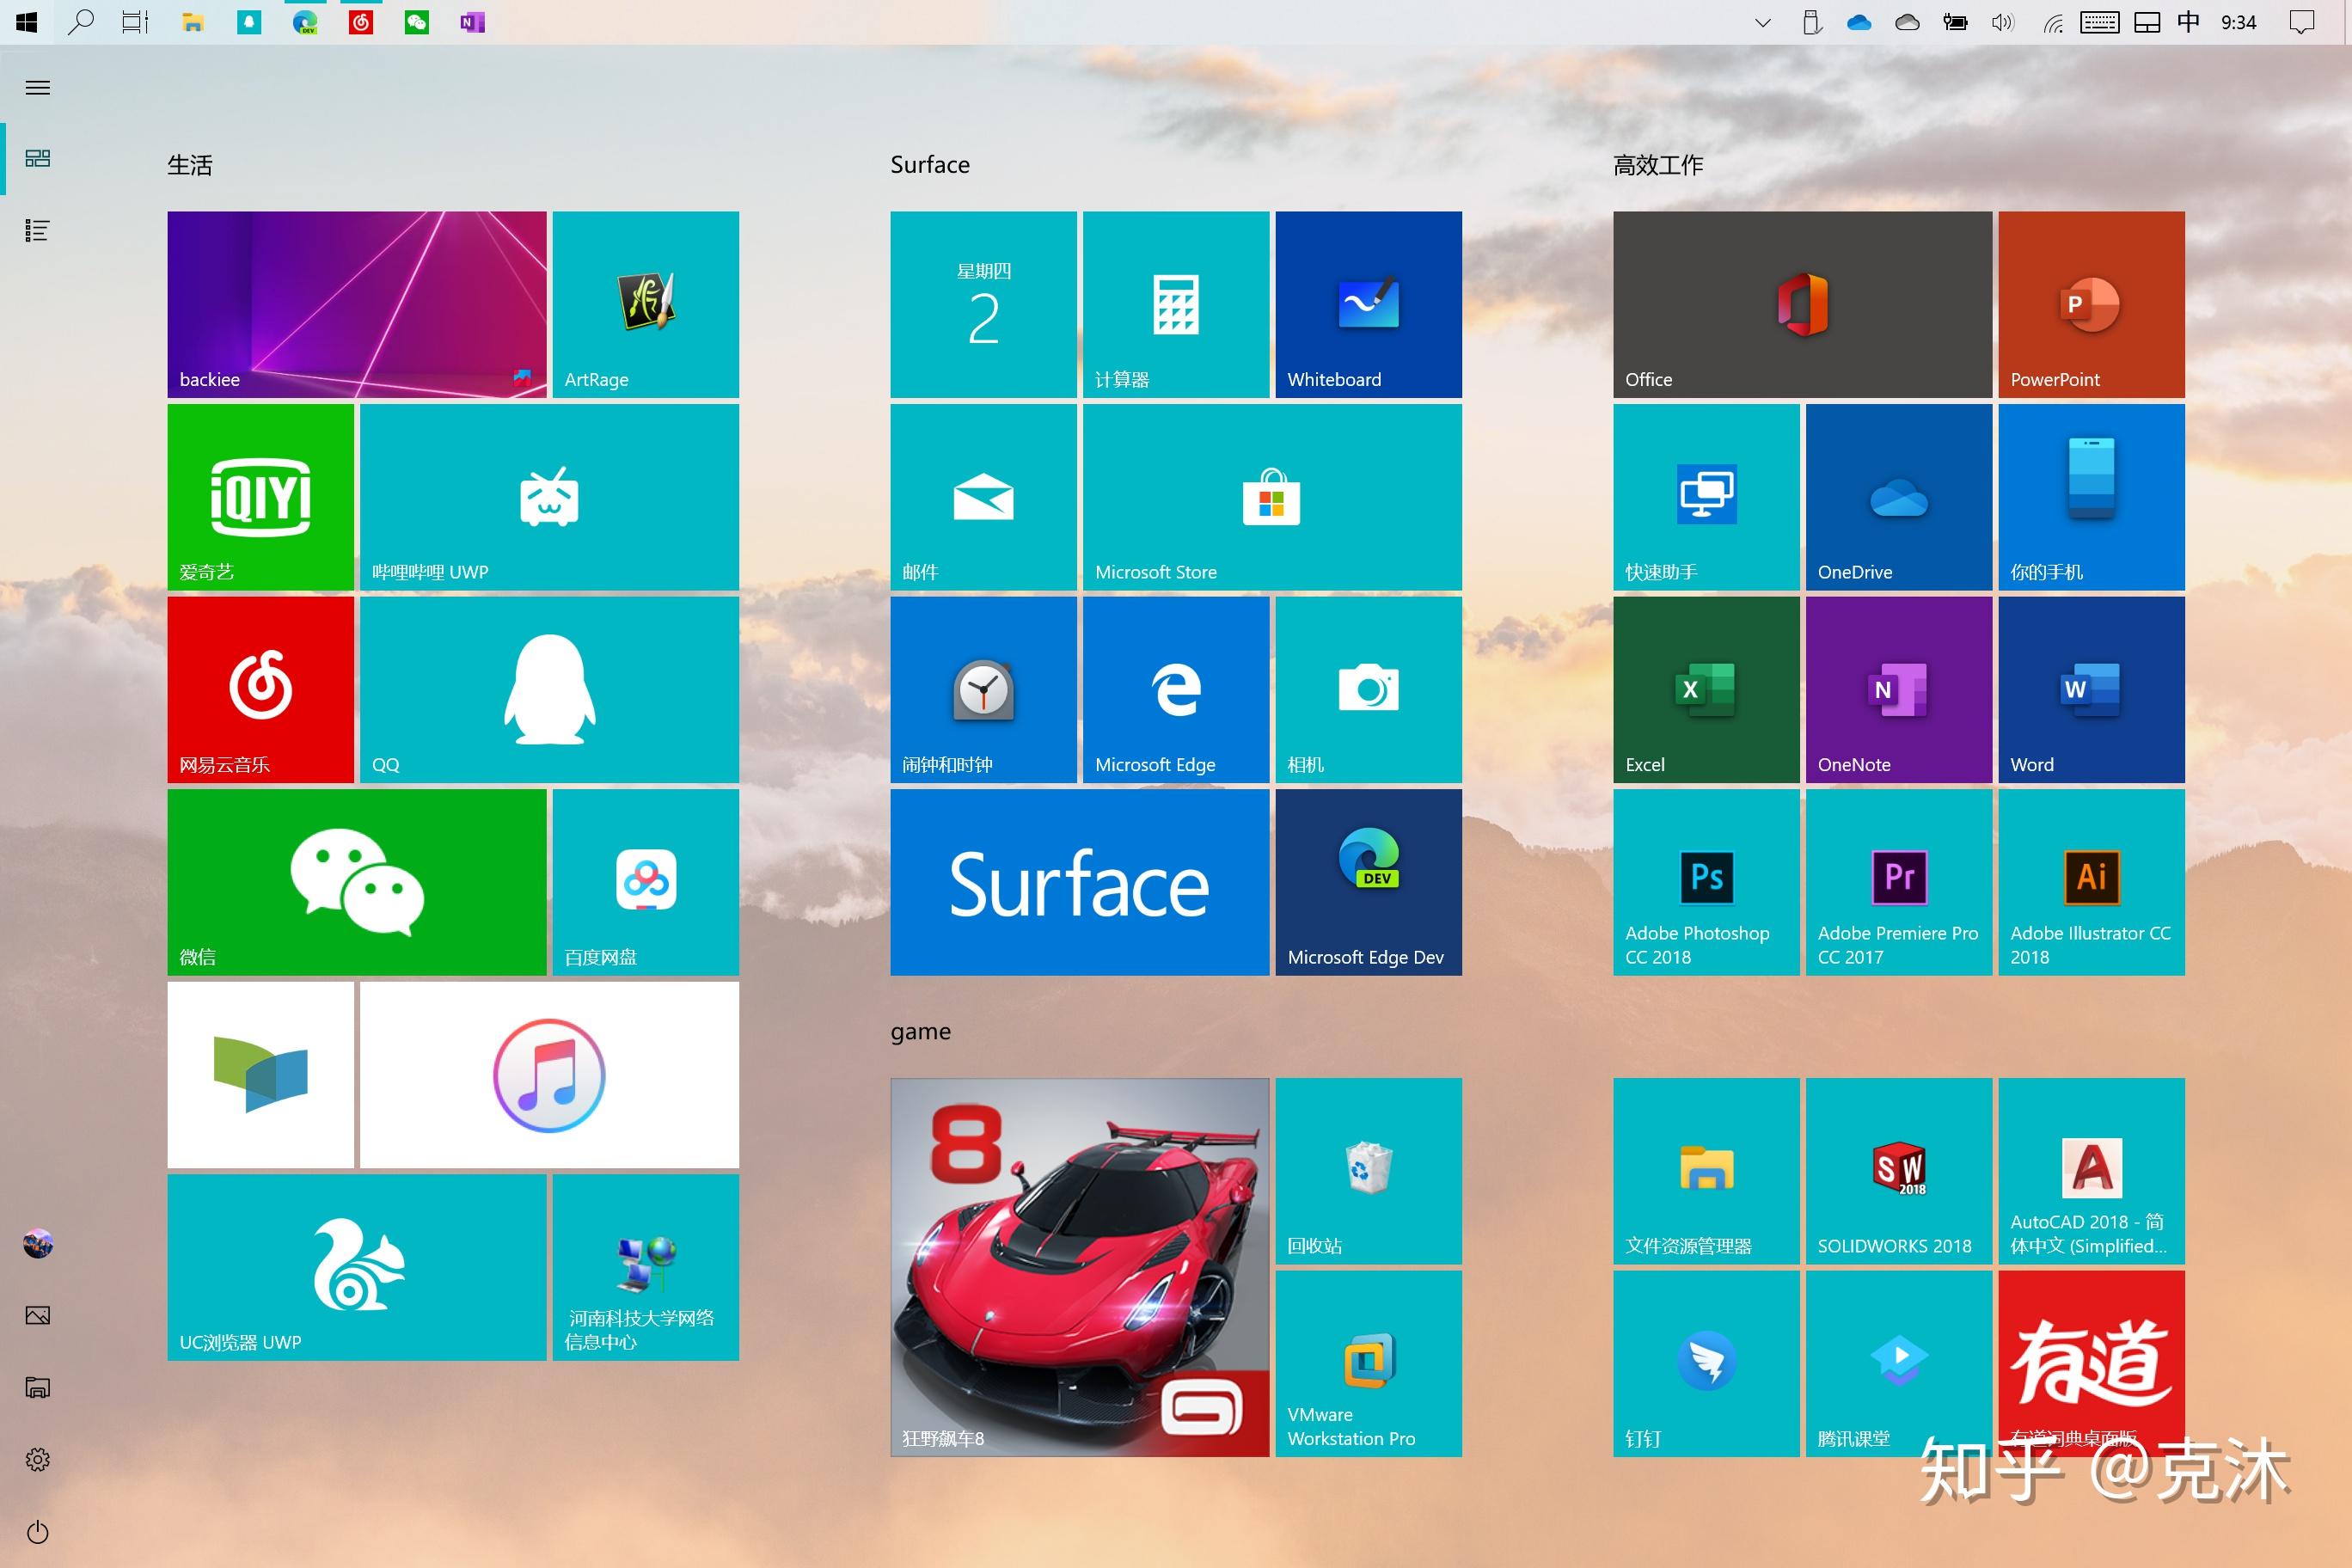Open the Microsoft Store tile
This screenshot has height=1568, width=2352.
coord(1272,497)
